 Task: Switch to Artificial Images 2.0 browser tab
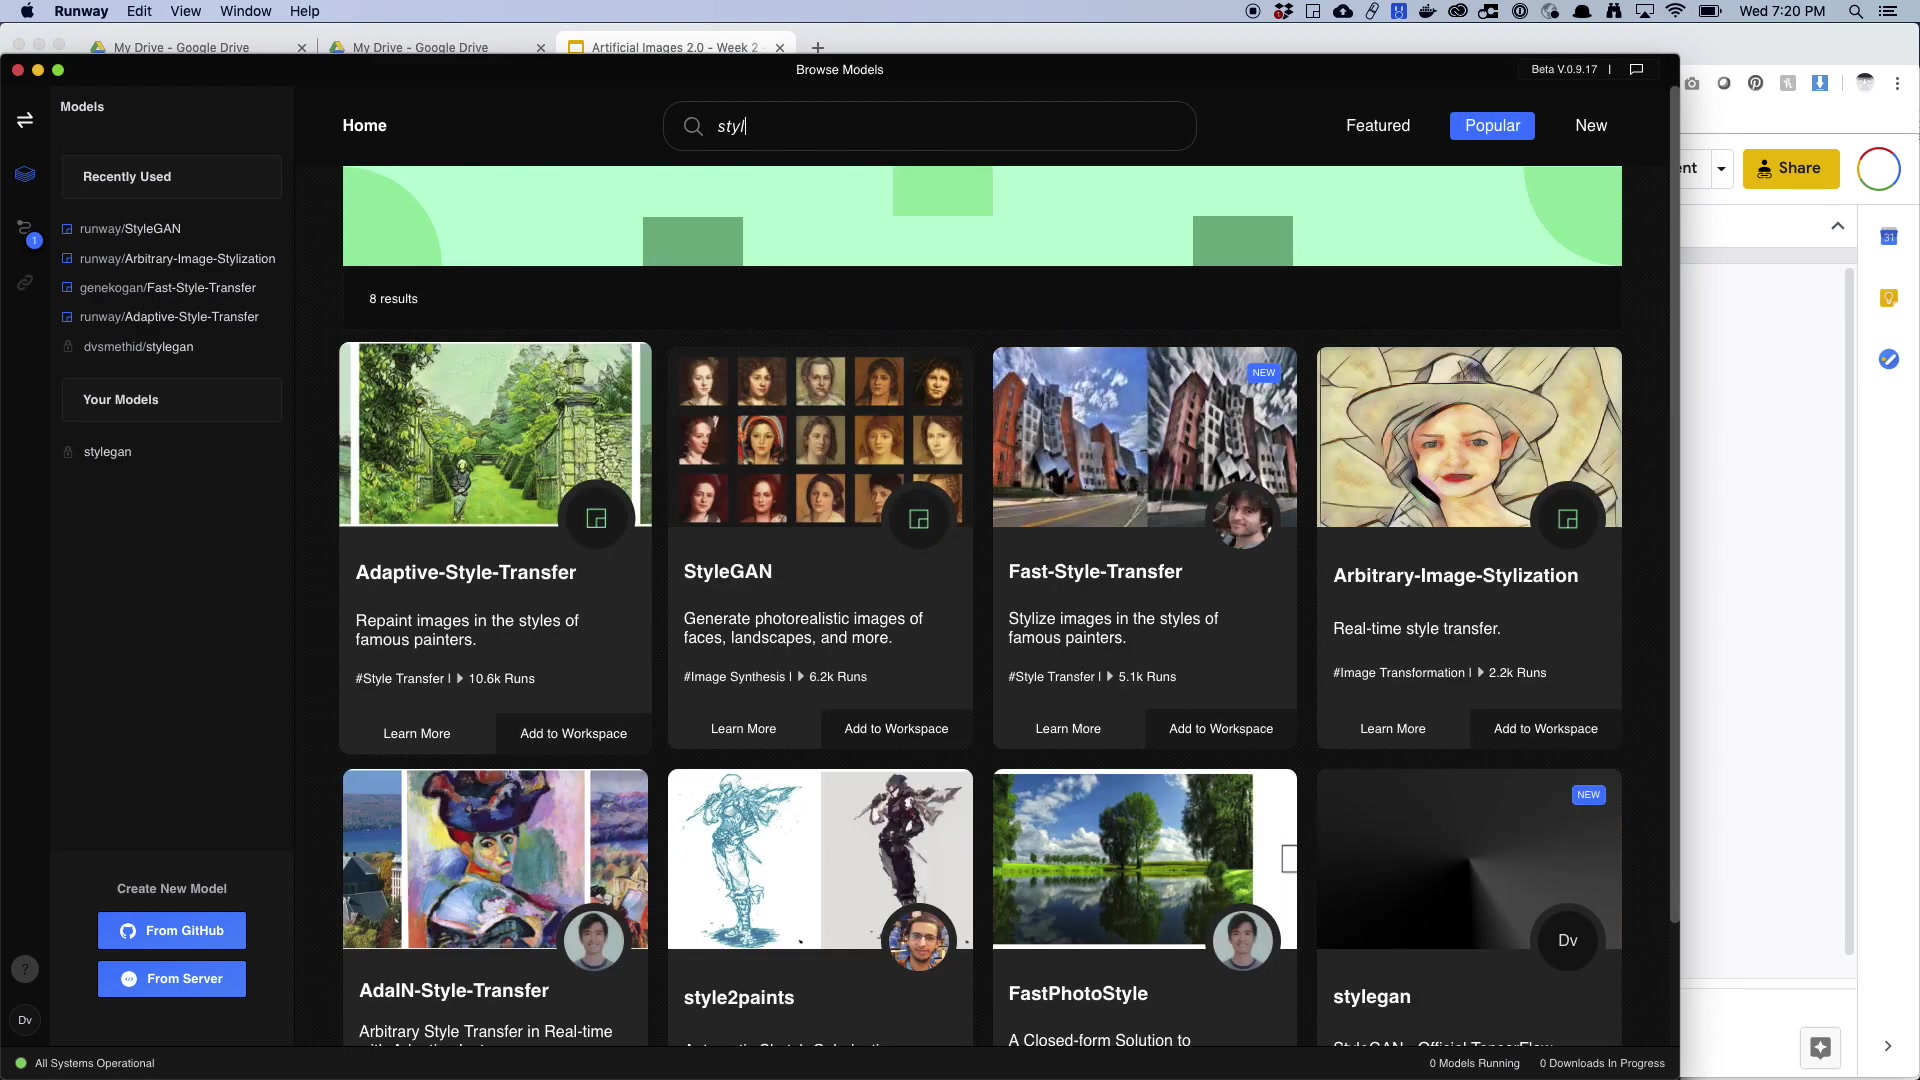pyautogui.click(x=677, y=47)
